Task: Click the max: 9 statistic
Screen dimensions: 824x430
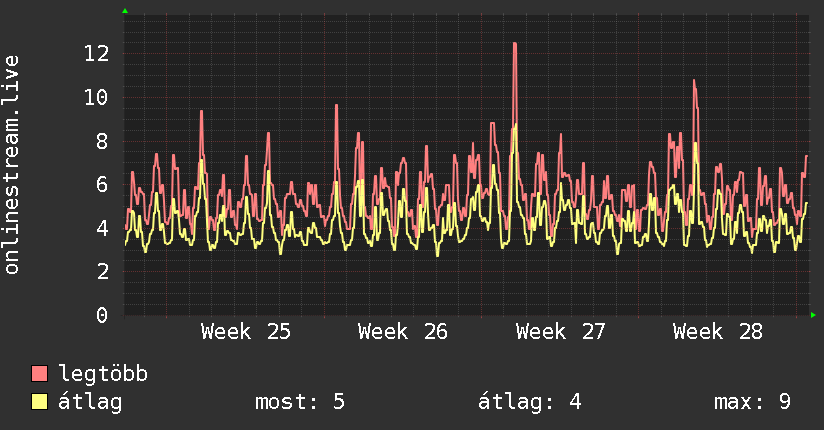Action: tap(752, 402)
